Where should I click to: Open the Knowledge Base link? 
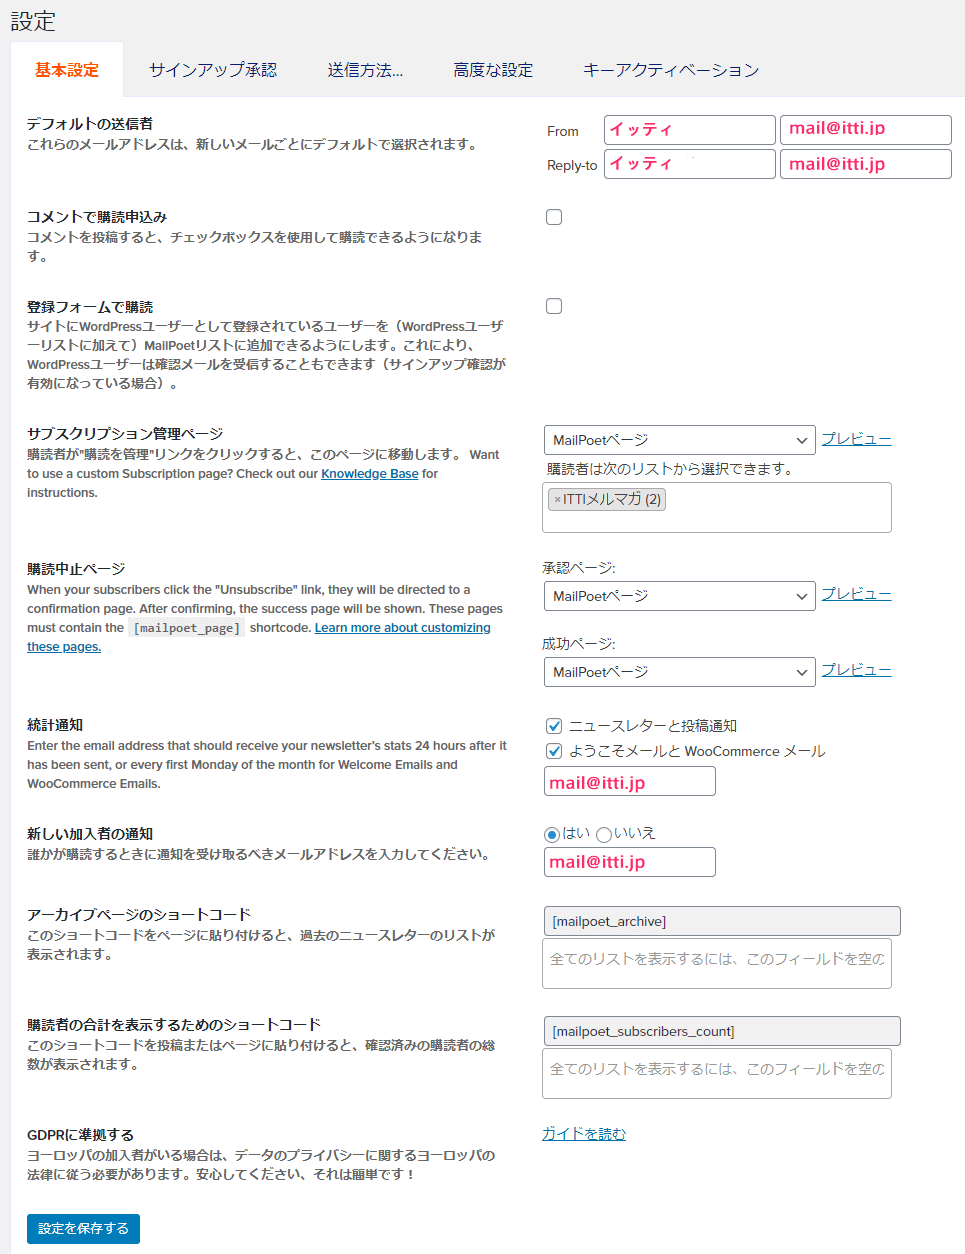370,474
